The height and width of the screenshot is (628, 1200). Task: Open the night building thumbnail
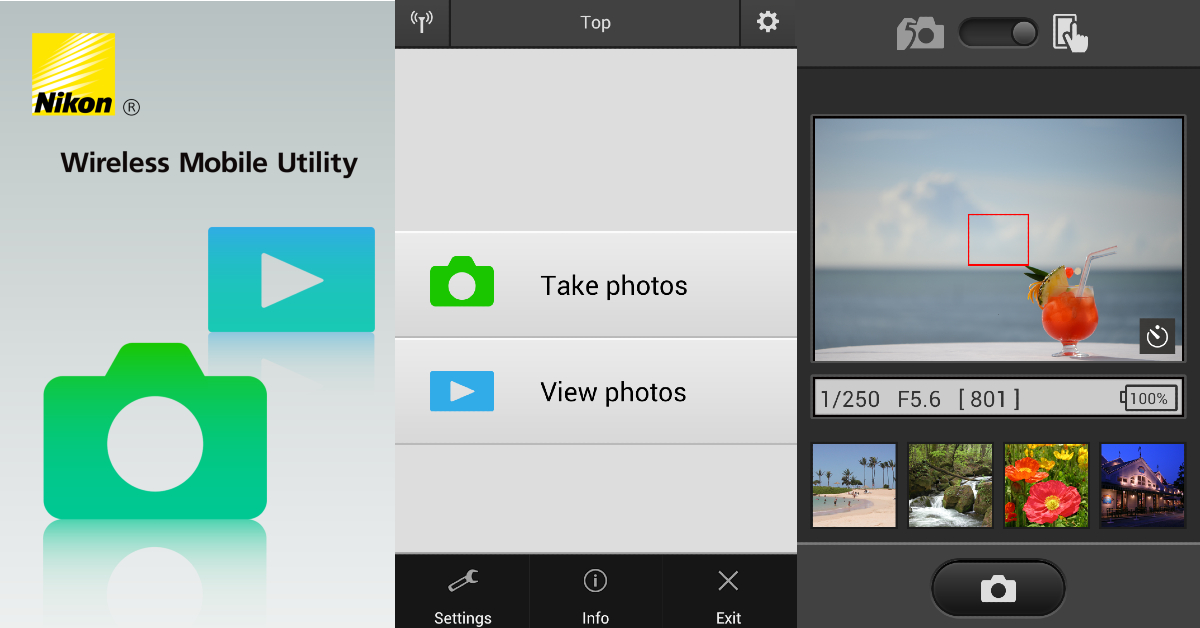1142,485
